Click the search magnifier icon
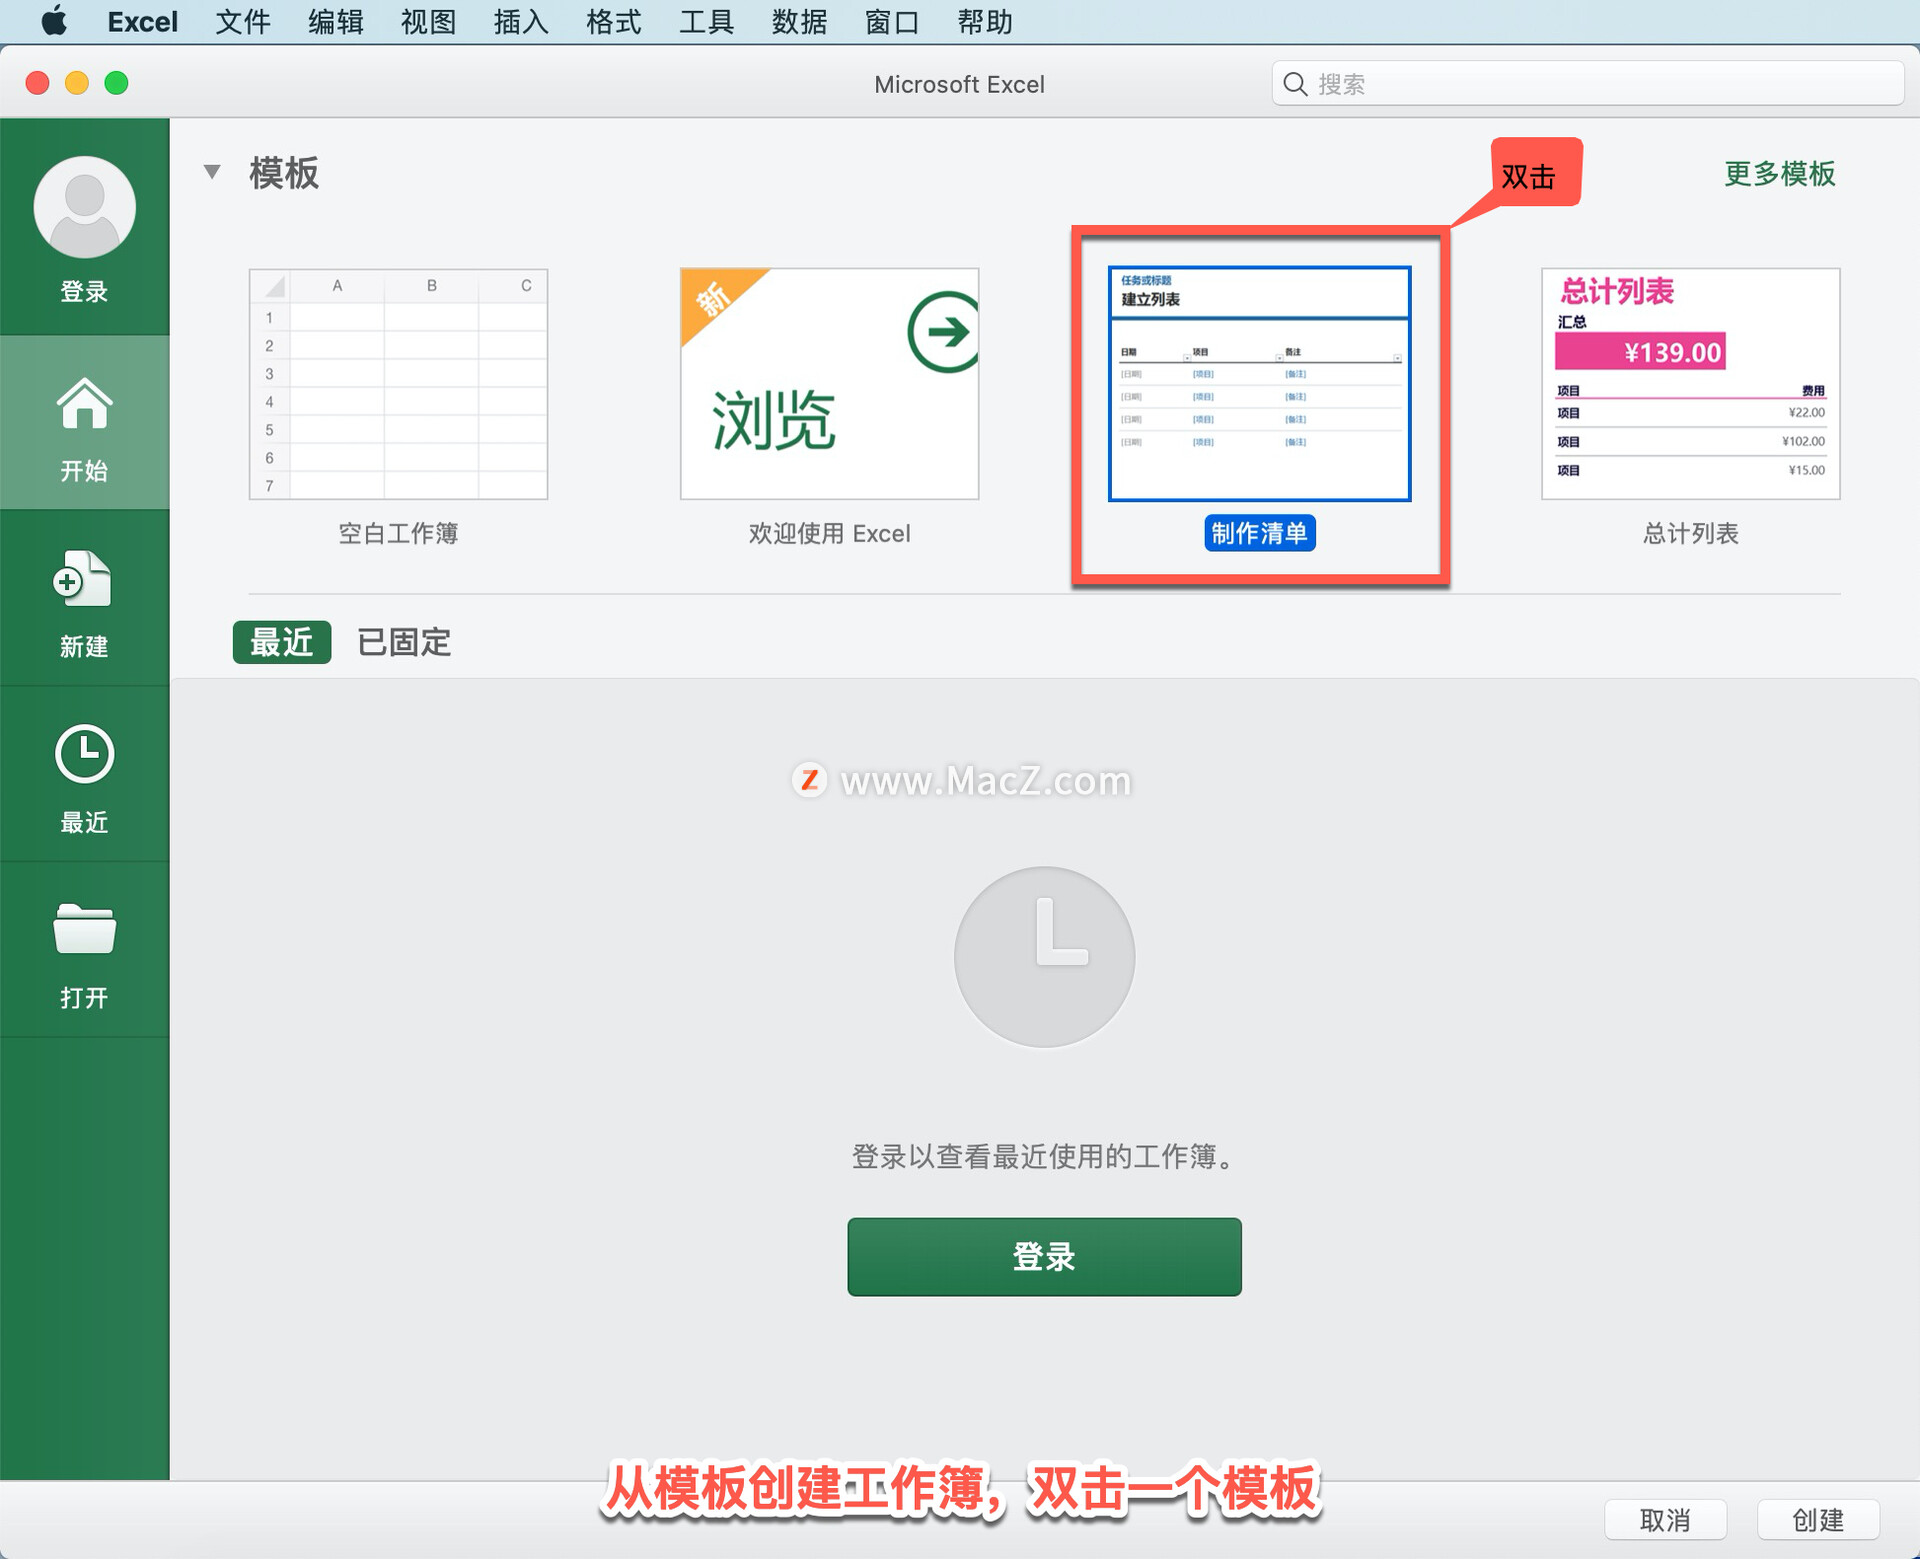This screenshot has height=1559, width=1920. pyautogui.click(x=1295, y=84)
